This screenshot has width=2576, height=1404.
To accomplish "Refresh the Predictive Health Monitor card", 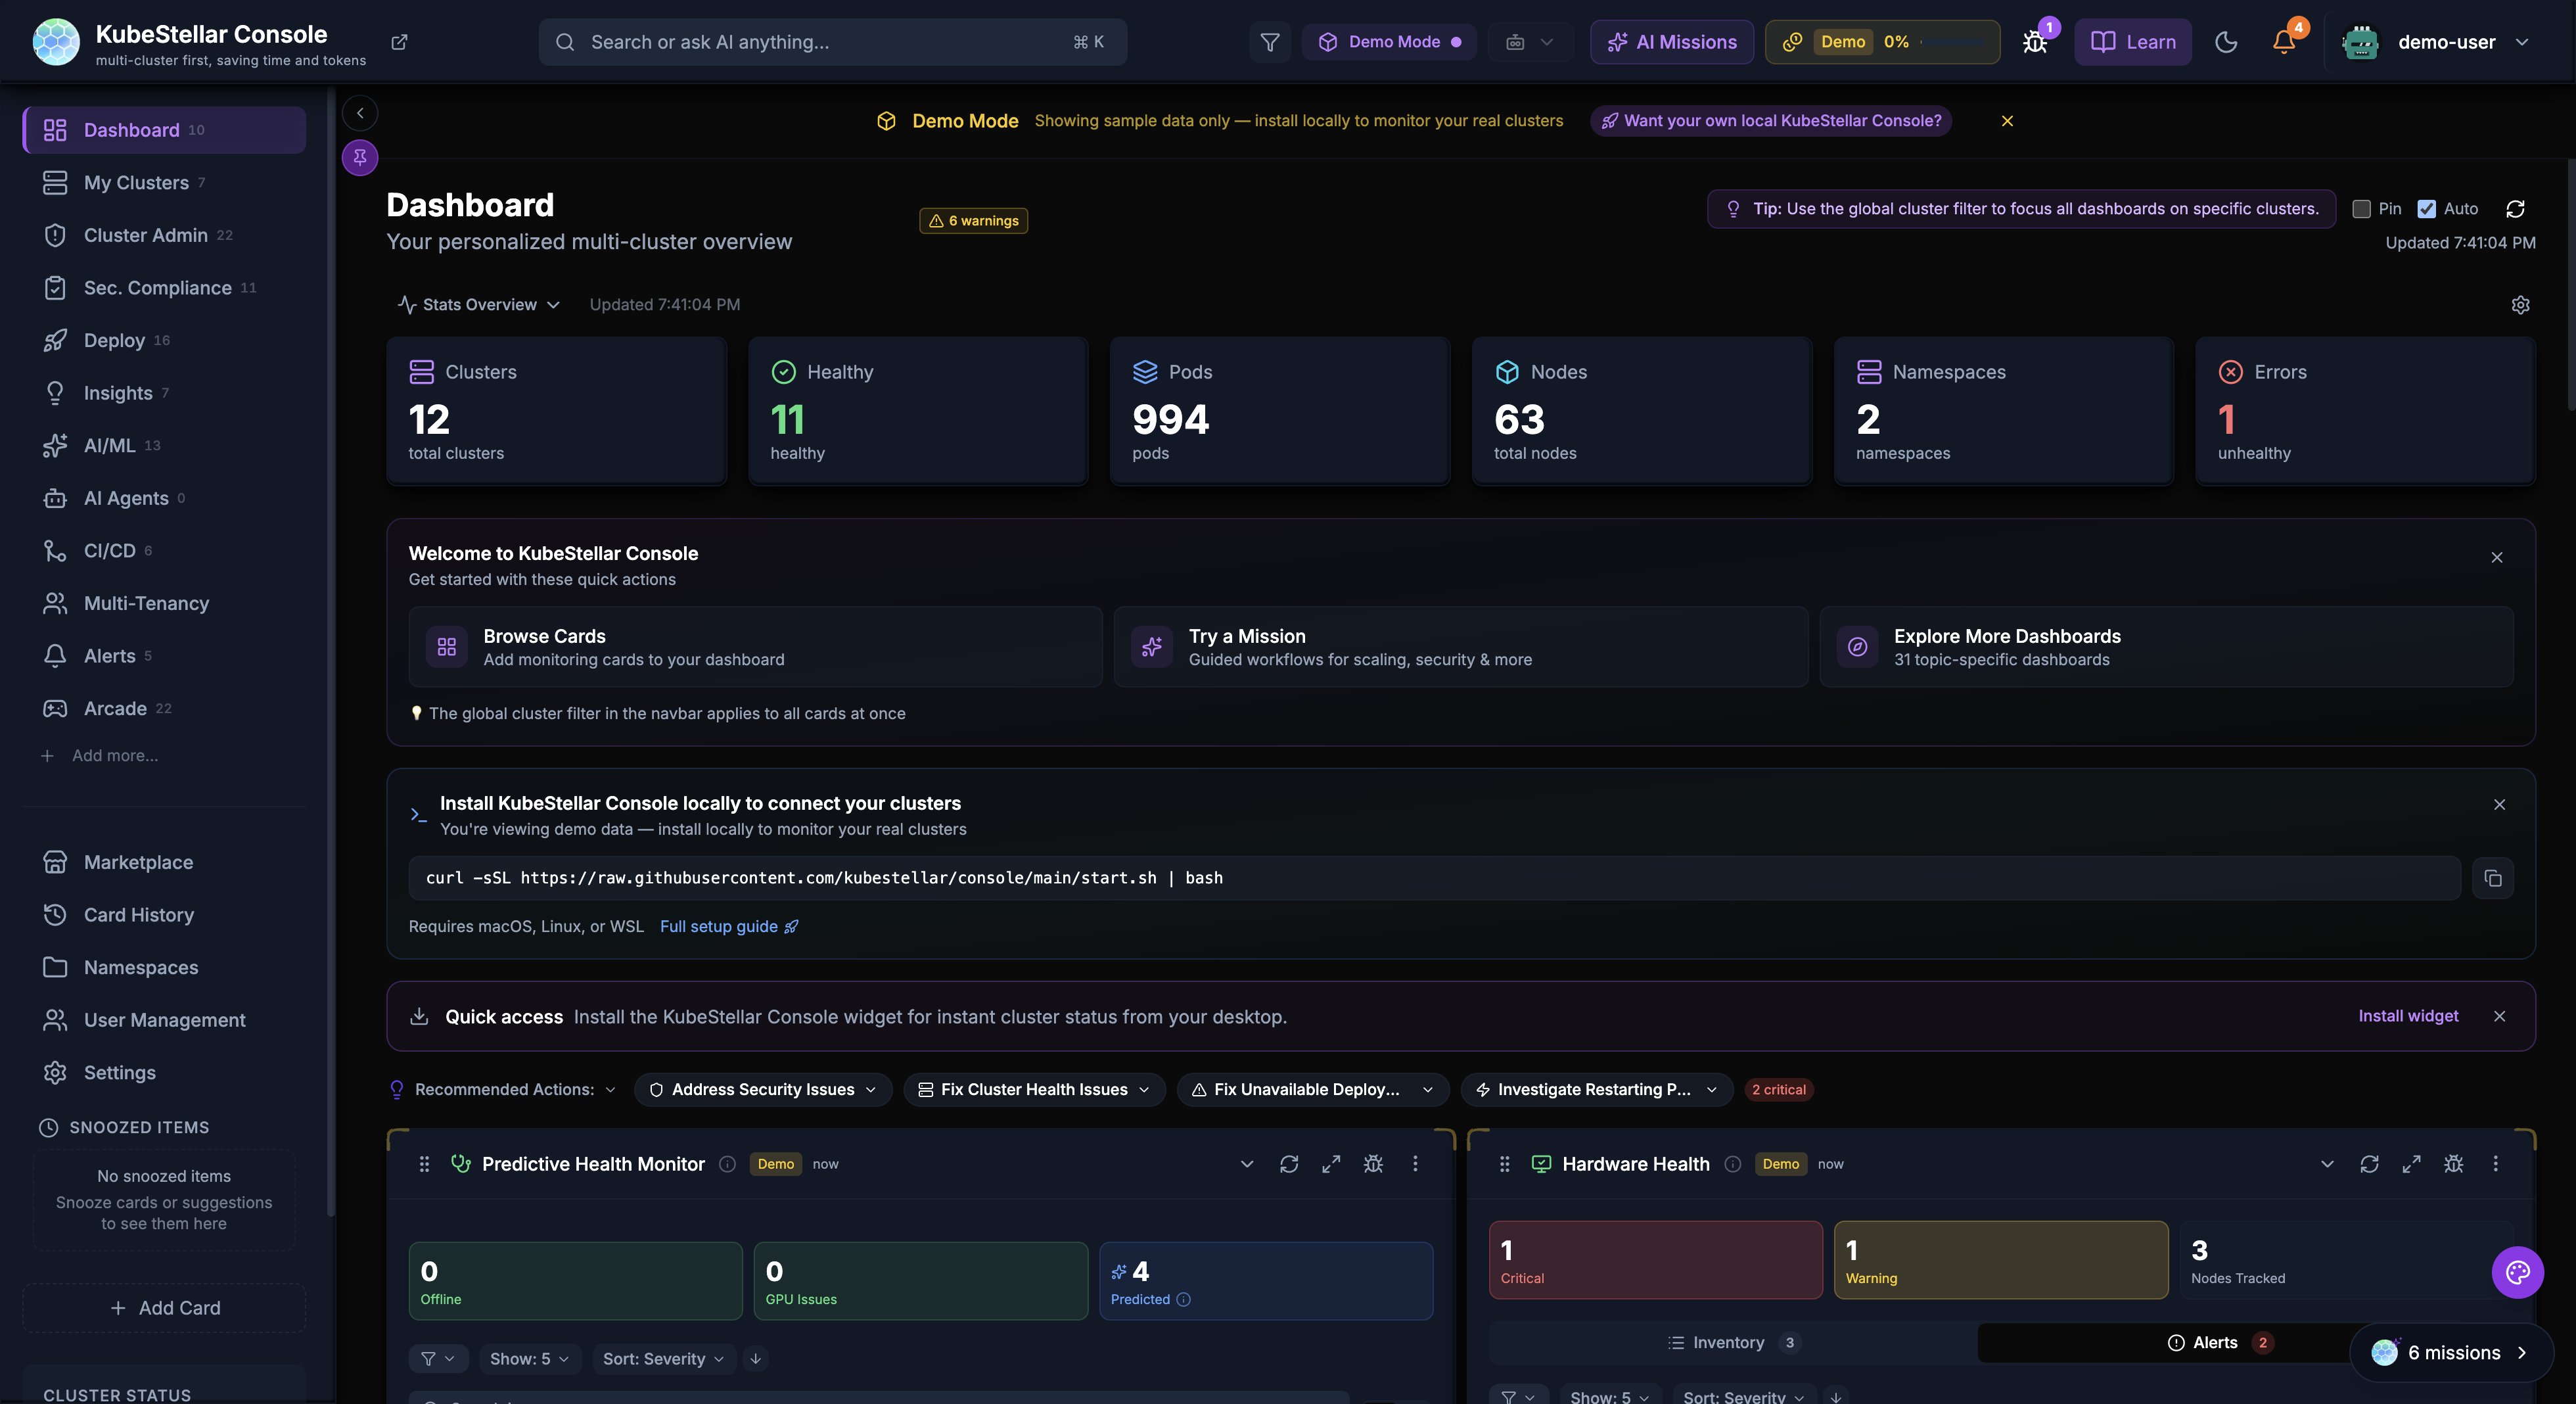I will (1289, 1164).
